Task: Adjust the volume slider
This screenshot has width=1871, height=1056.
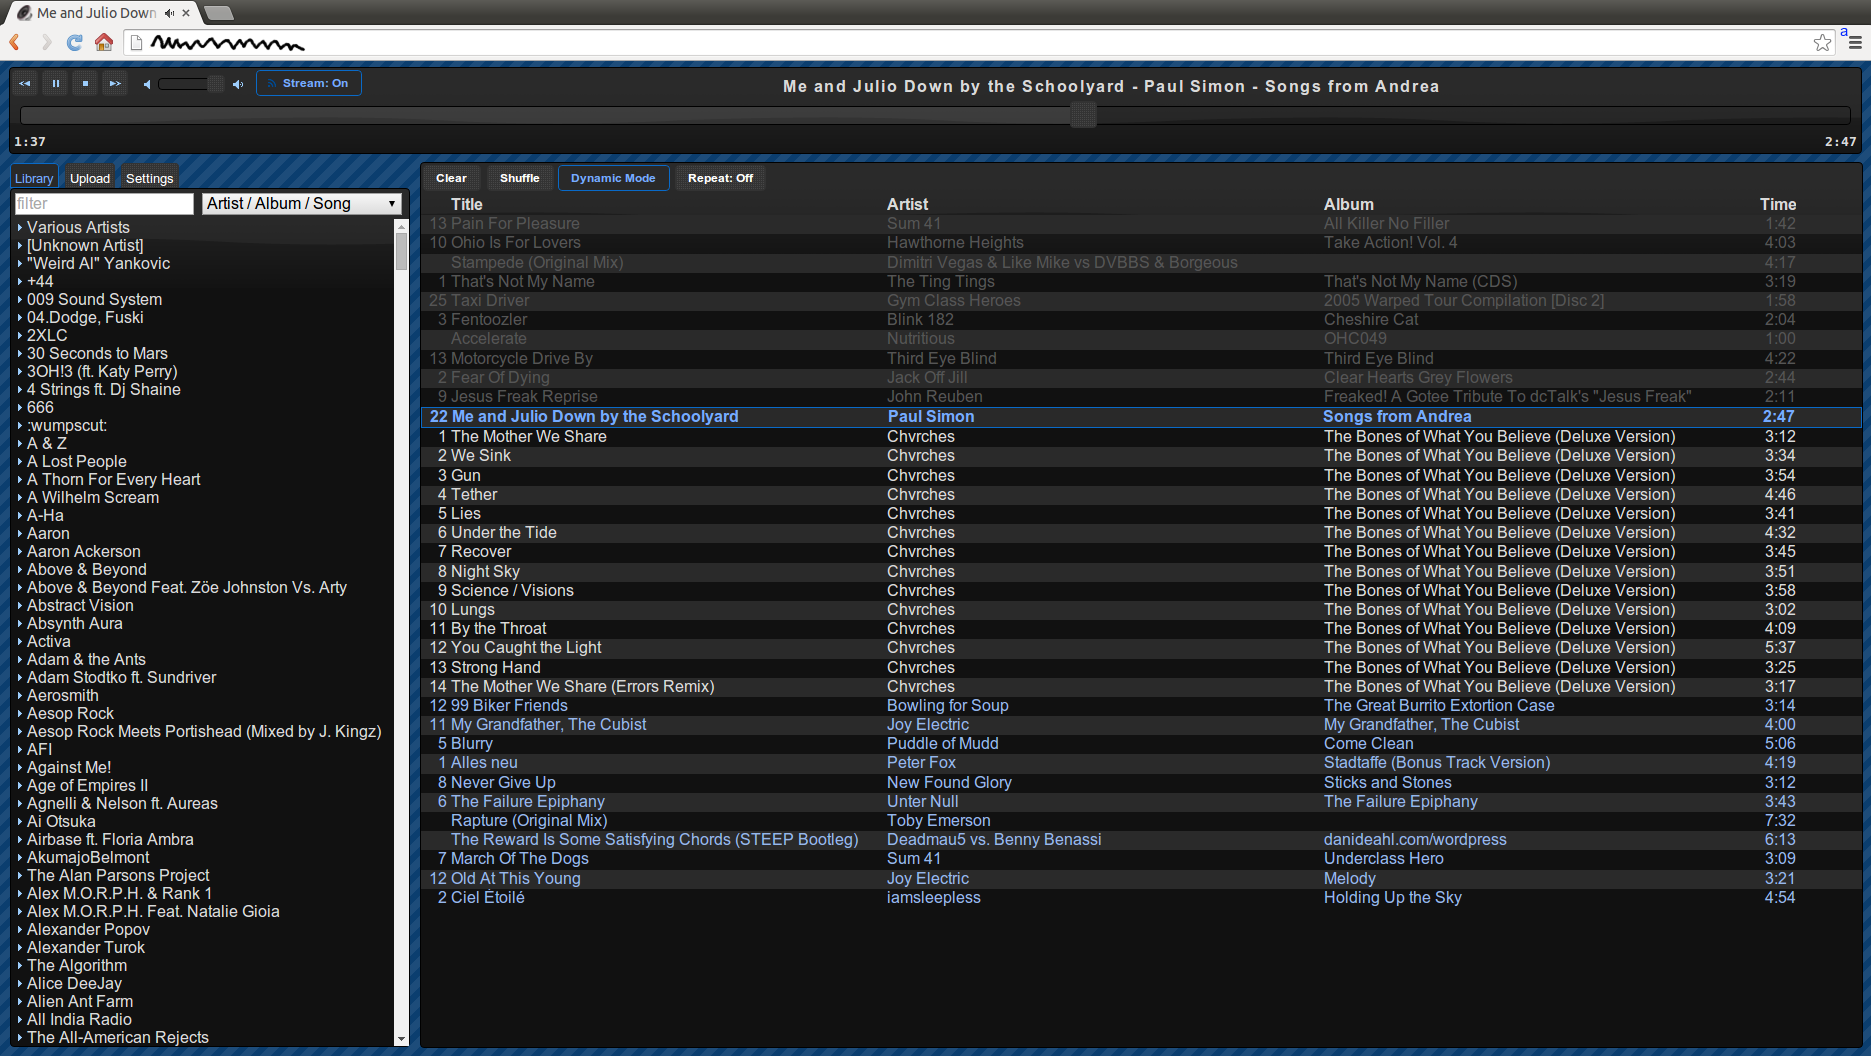Action: tap(190, 84)
